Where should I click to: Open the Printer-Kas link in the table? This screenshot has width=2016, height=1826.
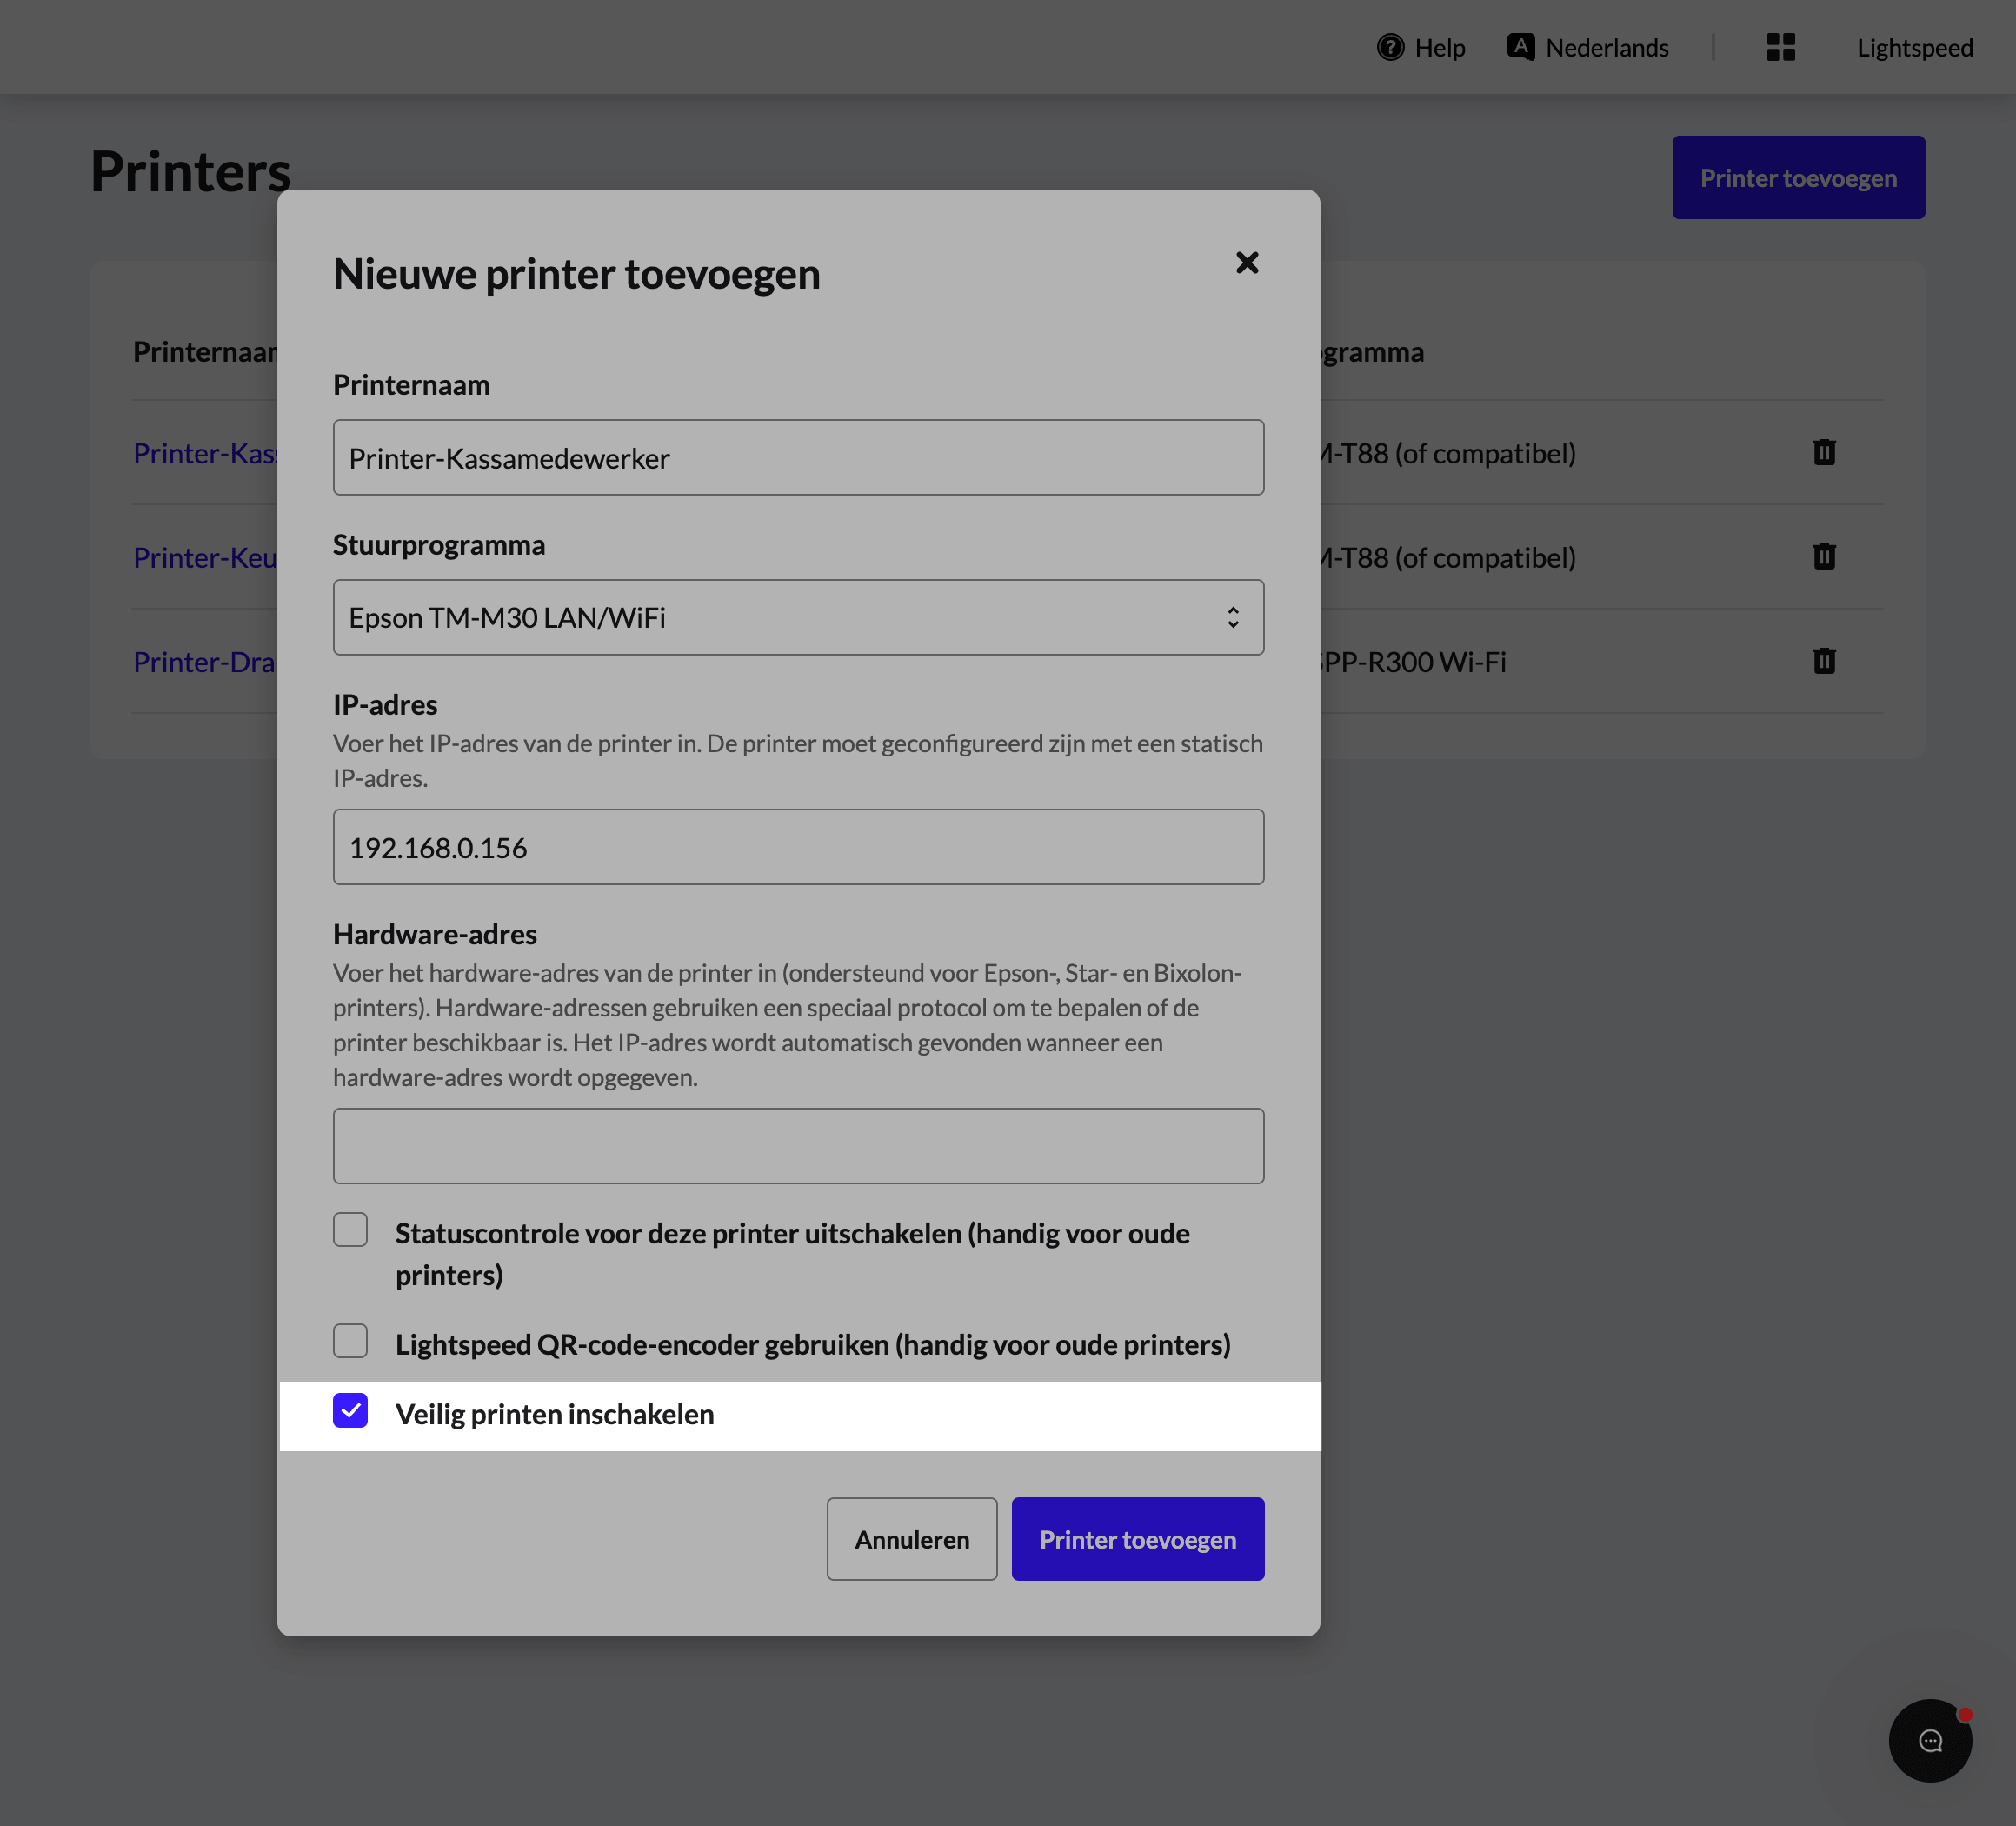[205, 453]
